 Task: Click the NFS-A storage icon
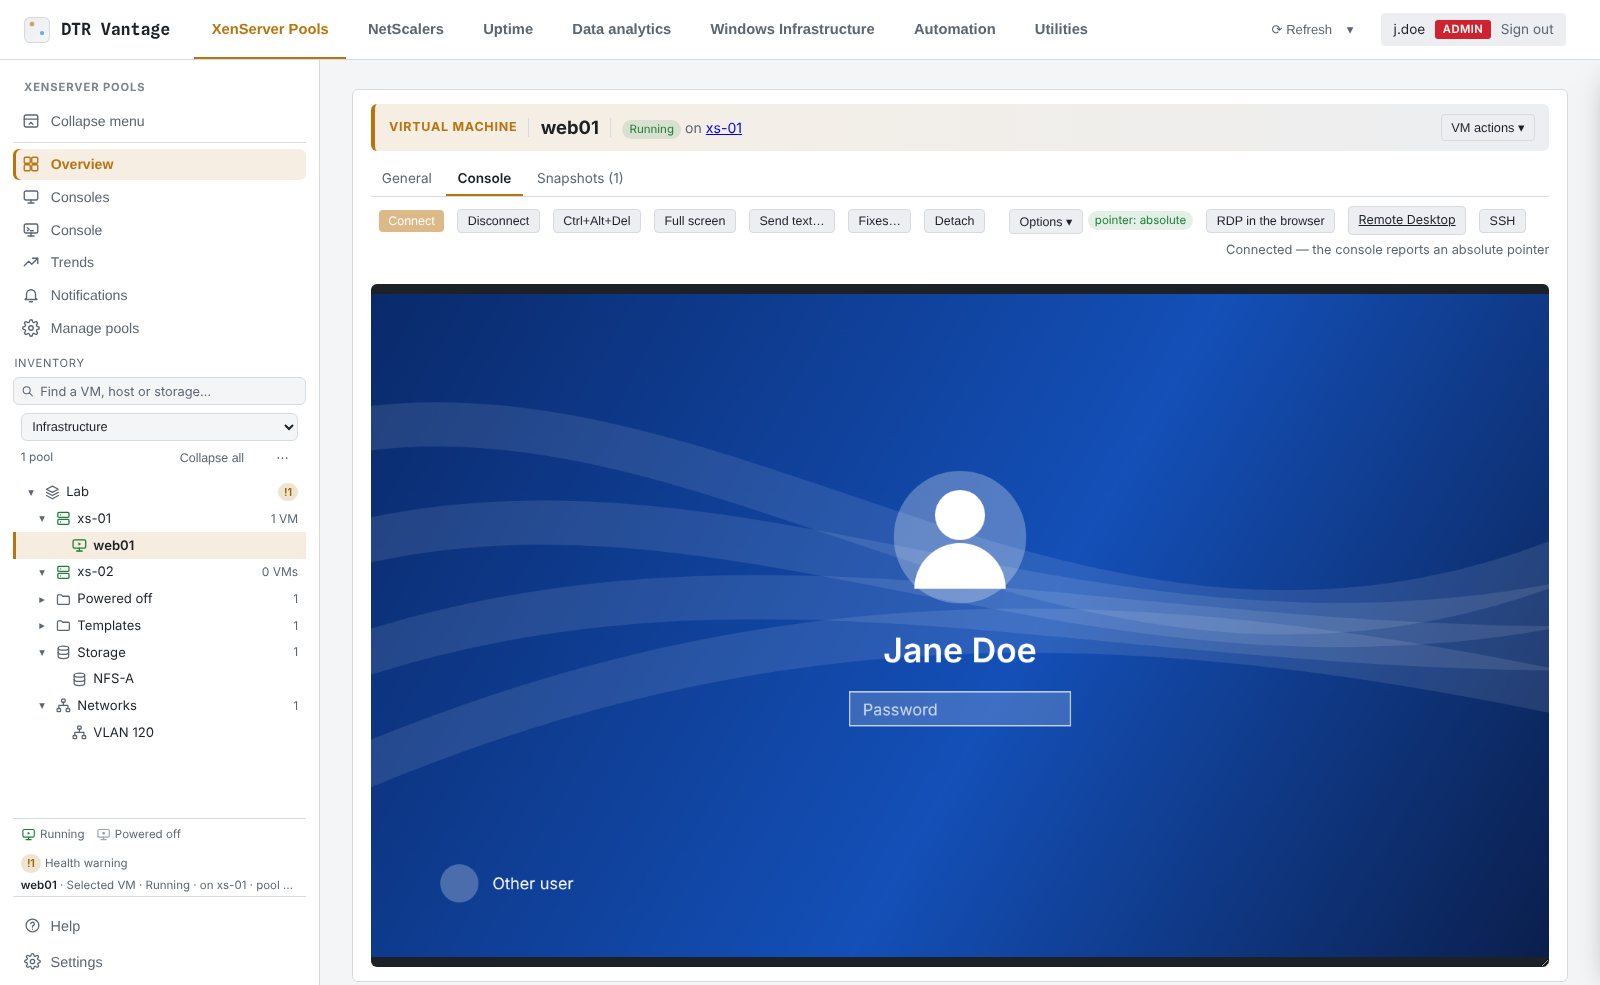(x=79, y=679)
